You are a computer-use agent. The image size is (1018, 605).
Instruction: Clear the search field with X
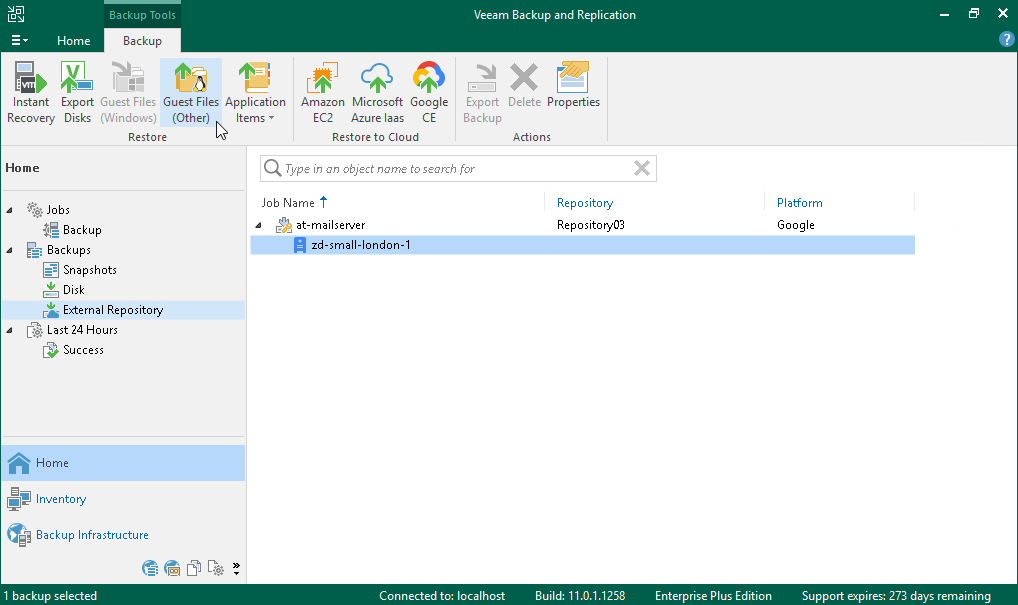[641, 169]
